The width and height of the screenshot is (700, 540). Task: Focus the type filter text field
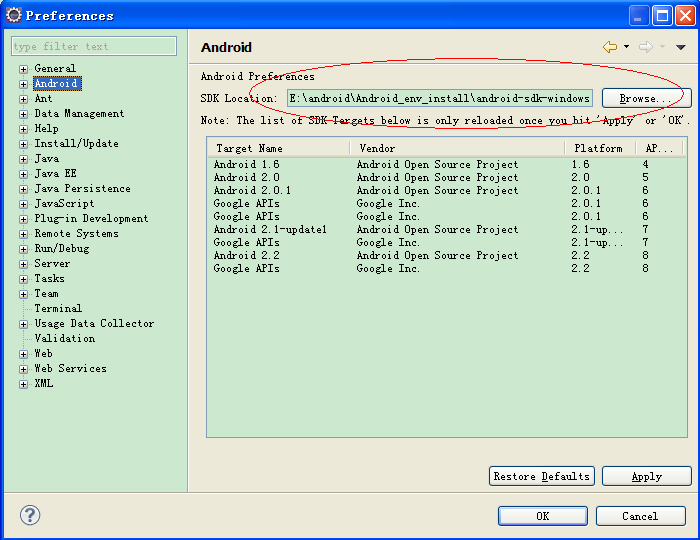point(94,46)
